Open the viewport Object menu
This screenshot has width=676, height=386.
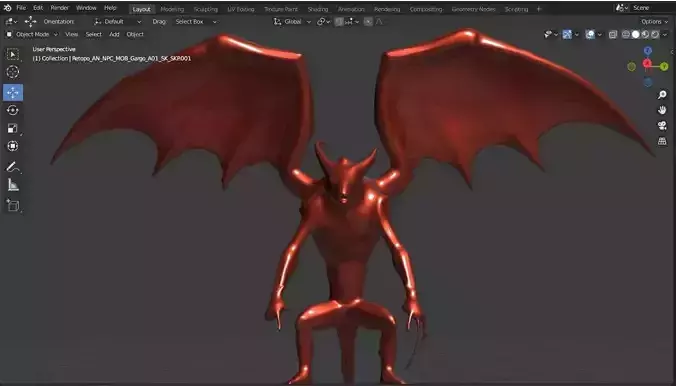click(x=135, y=35)
